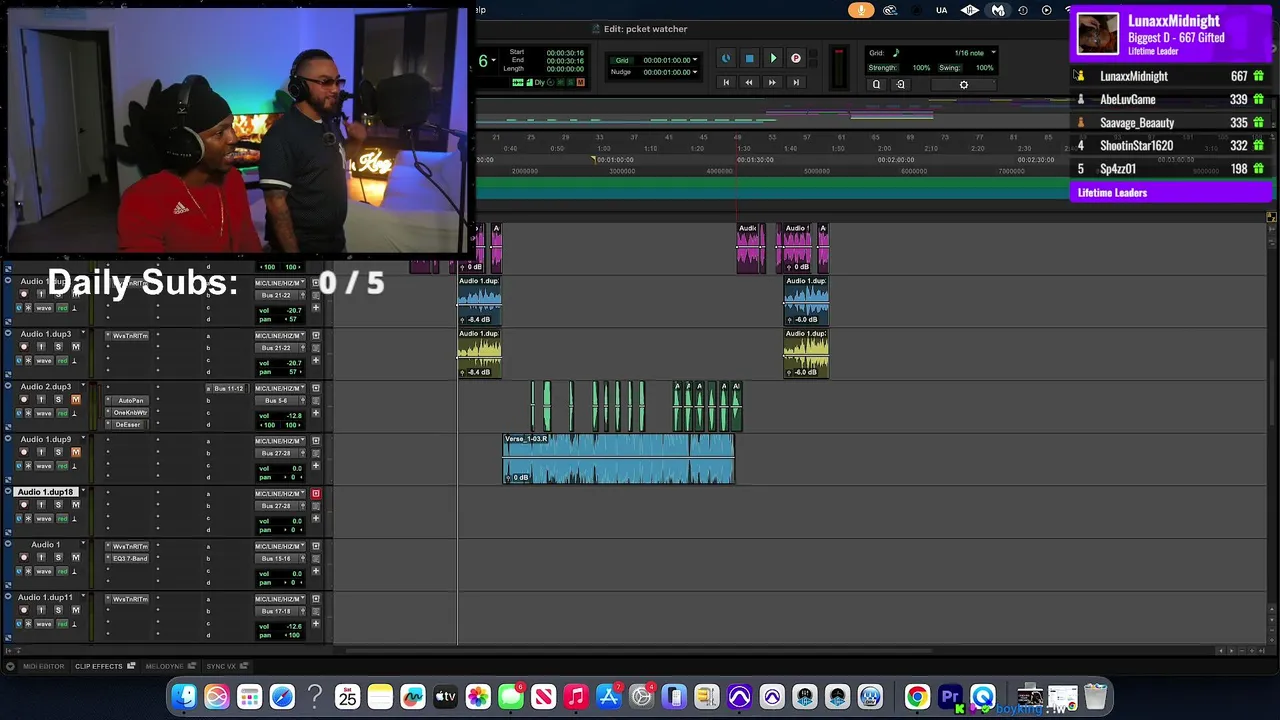Open the App Store from the Dock
The height and width of the screenshot is (720, 1280).
click(609, 697)
